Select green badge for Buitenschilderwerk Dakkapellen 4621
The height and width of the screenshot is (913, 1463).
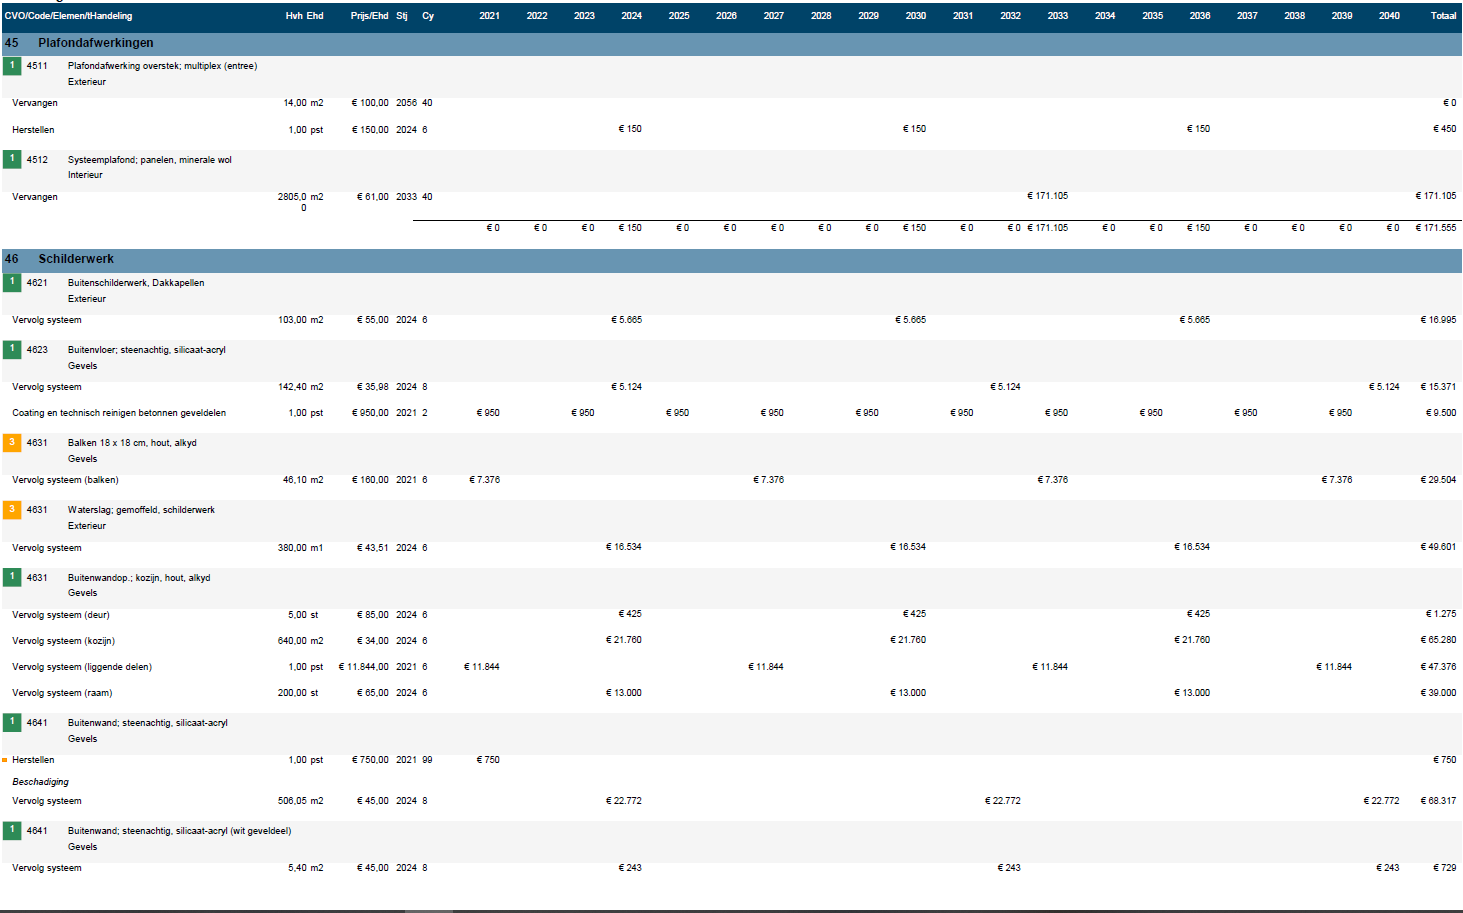tap(12, 283)
